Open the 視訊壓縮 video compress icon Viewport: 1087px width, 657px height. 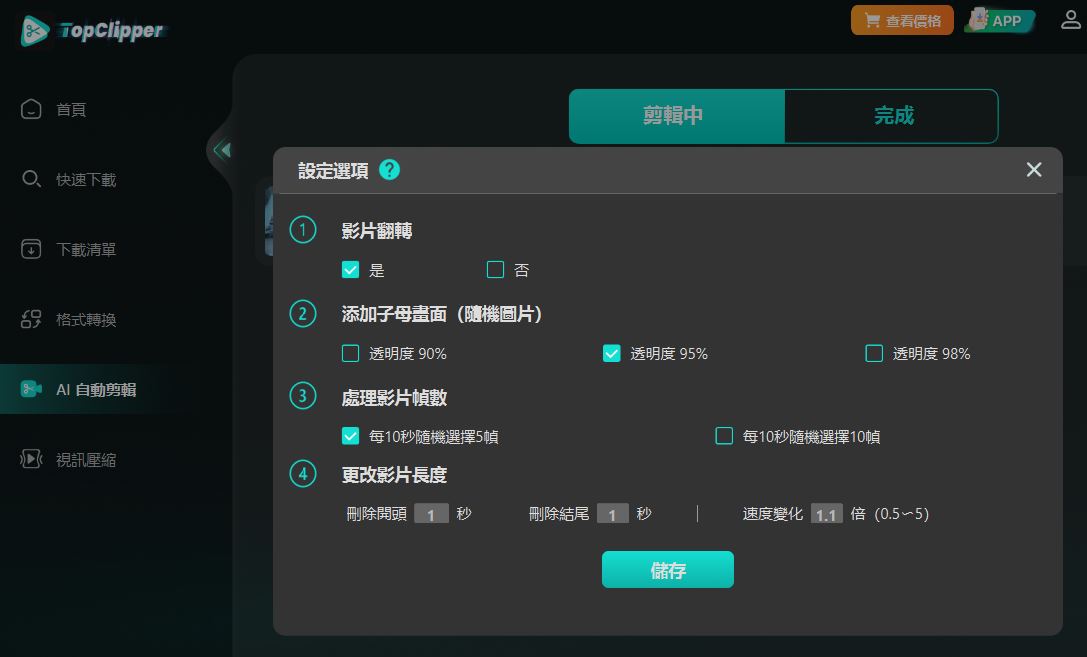[x=31, y=459]
